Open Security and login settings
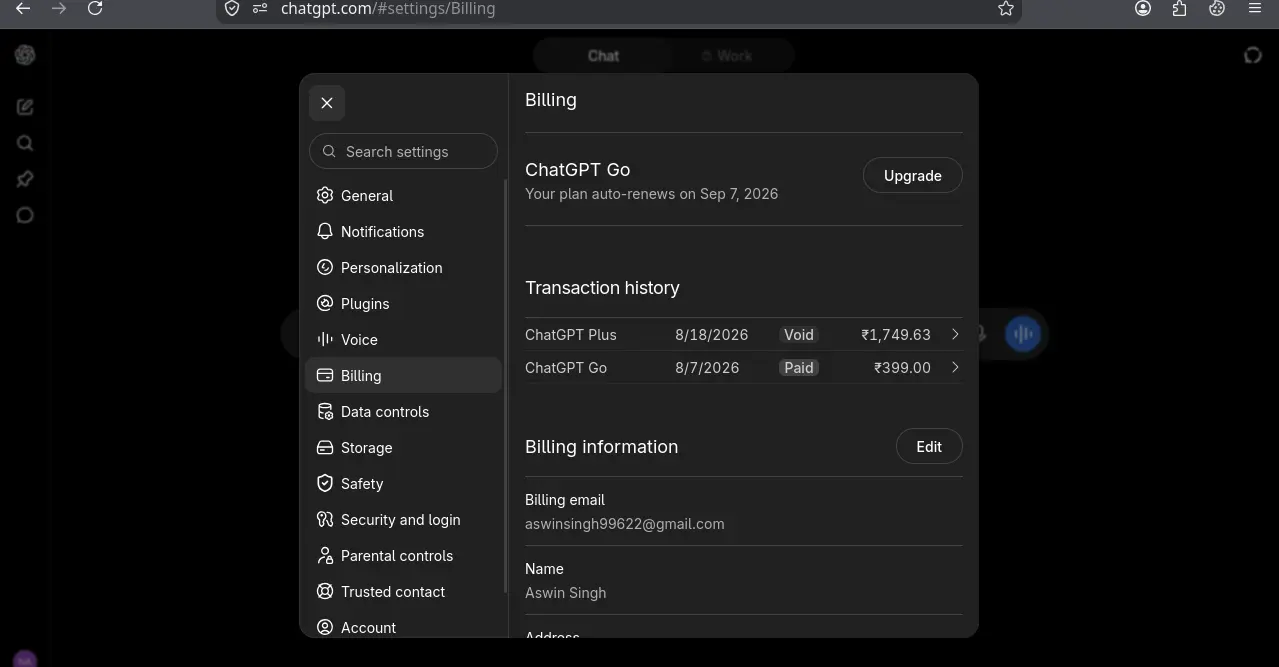Viewport: 1279px width, 667px height. 403,519
